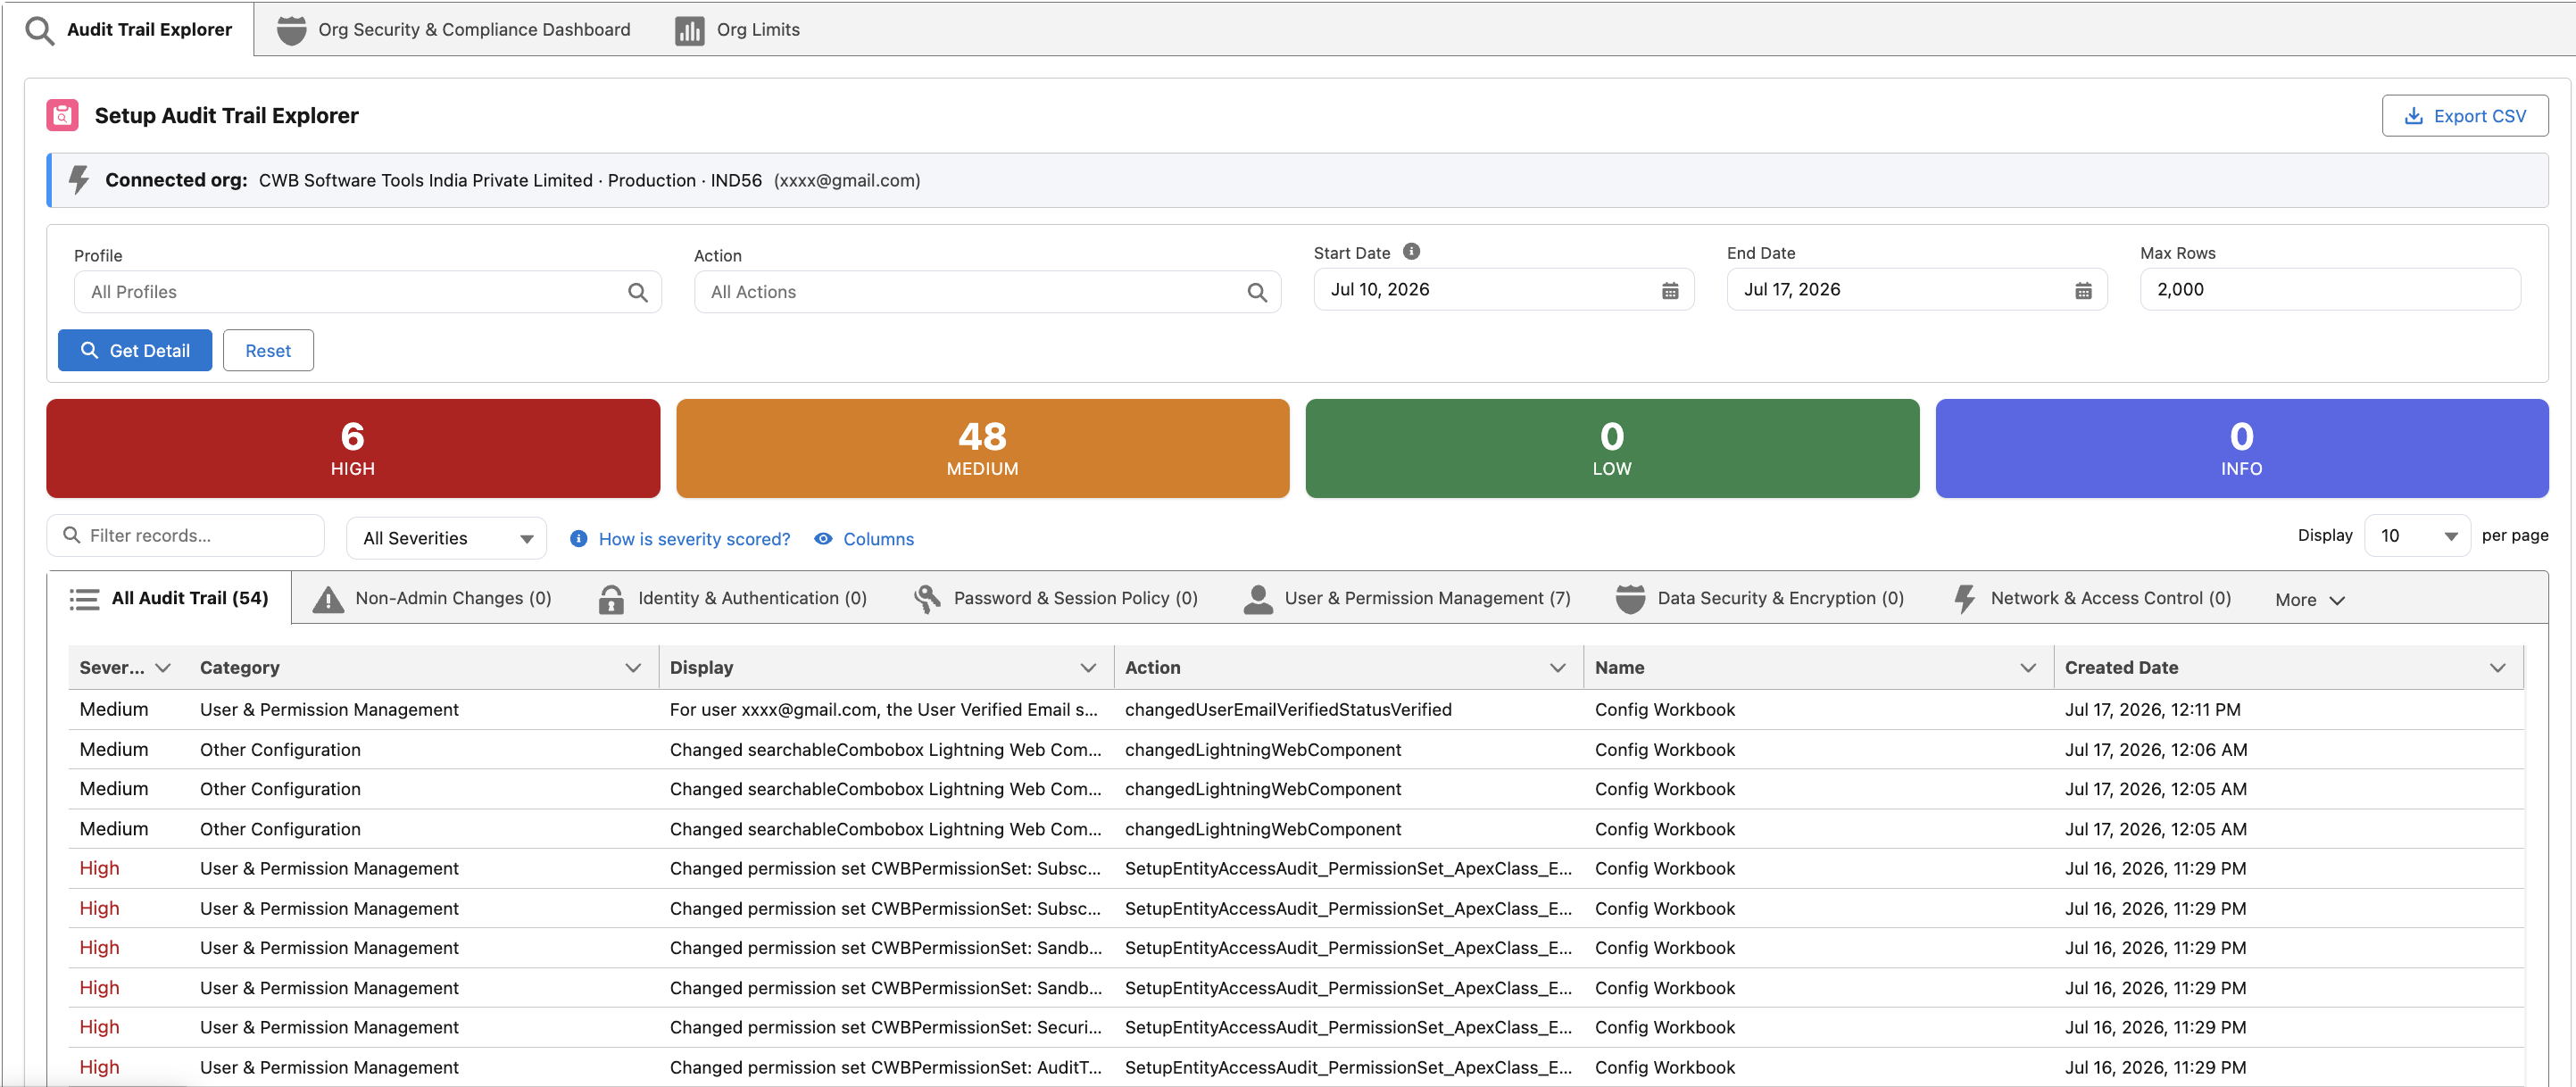
Task: Open the All Severities dropdown
Action: coord(446,538)
